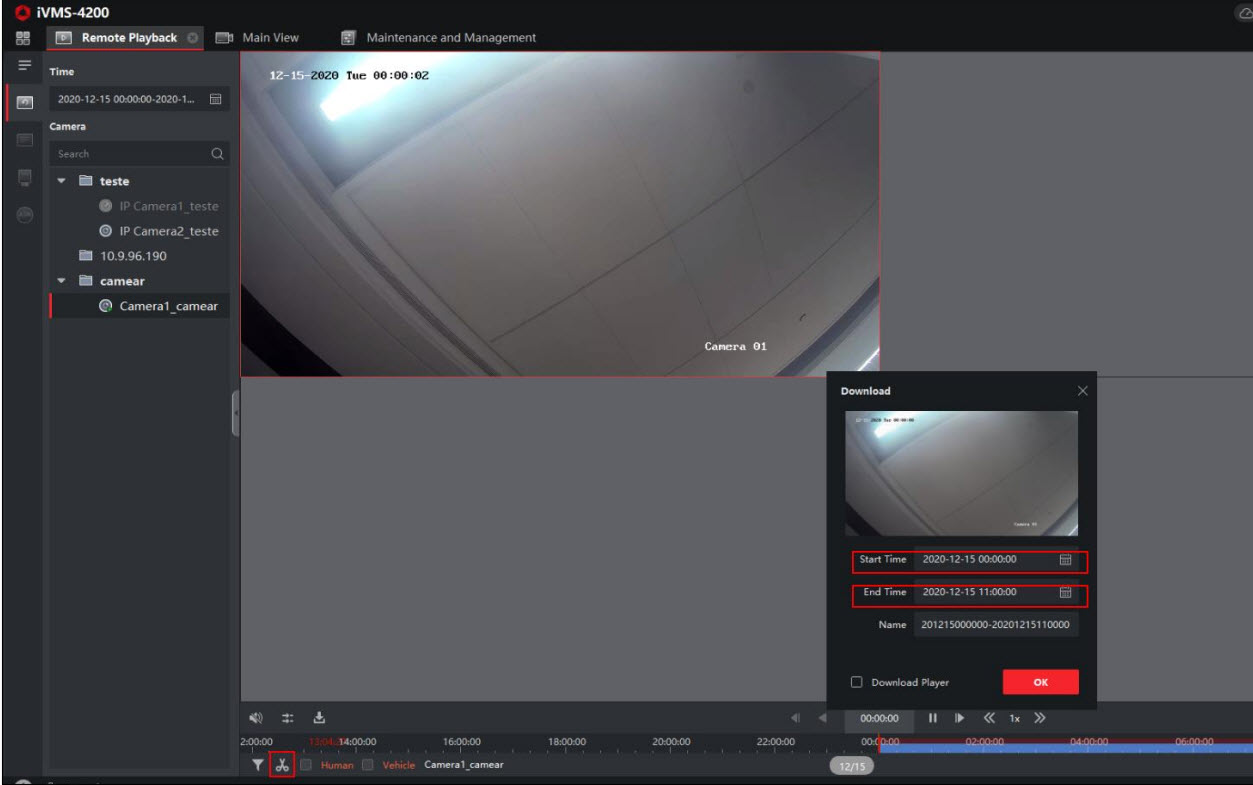Open the Start Time calendar picker
This screenshot has height=785, width=1253.
(x=1065, y=560)
